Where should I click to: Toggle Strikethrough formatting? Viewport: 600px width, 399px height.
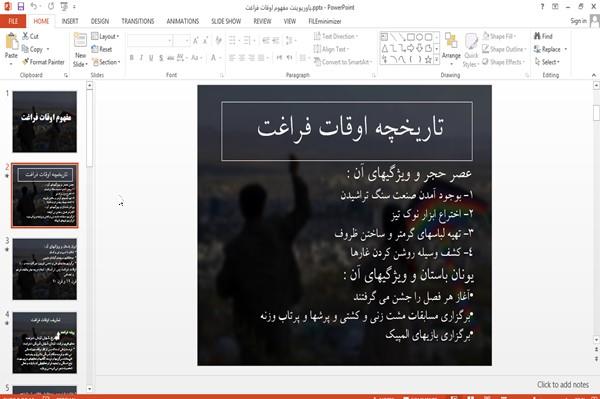pyautogui.click(x=171, y=58)
